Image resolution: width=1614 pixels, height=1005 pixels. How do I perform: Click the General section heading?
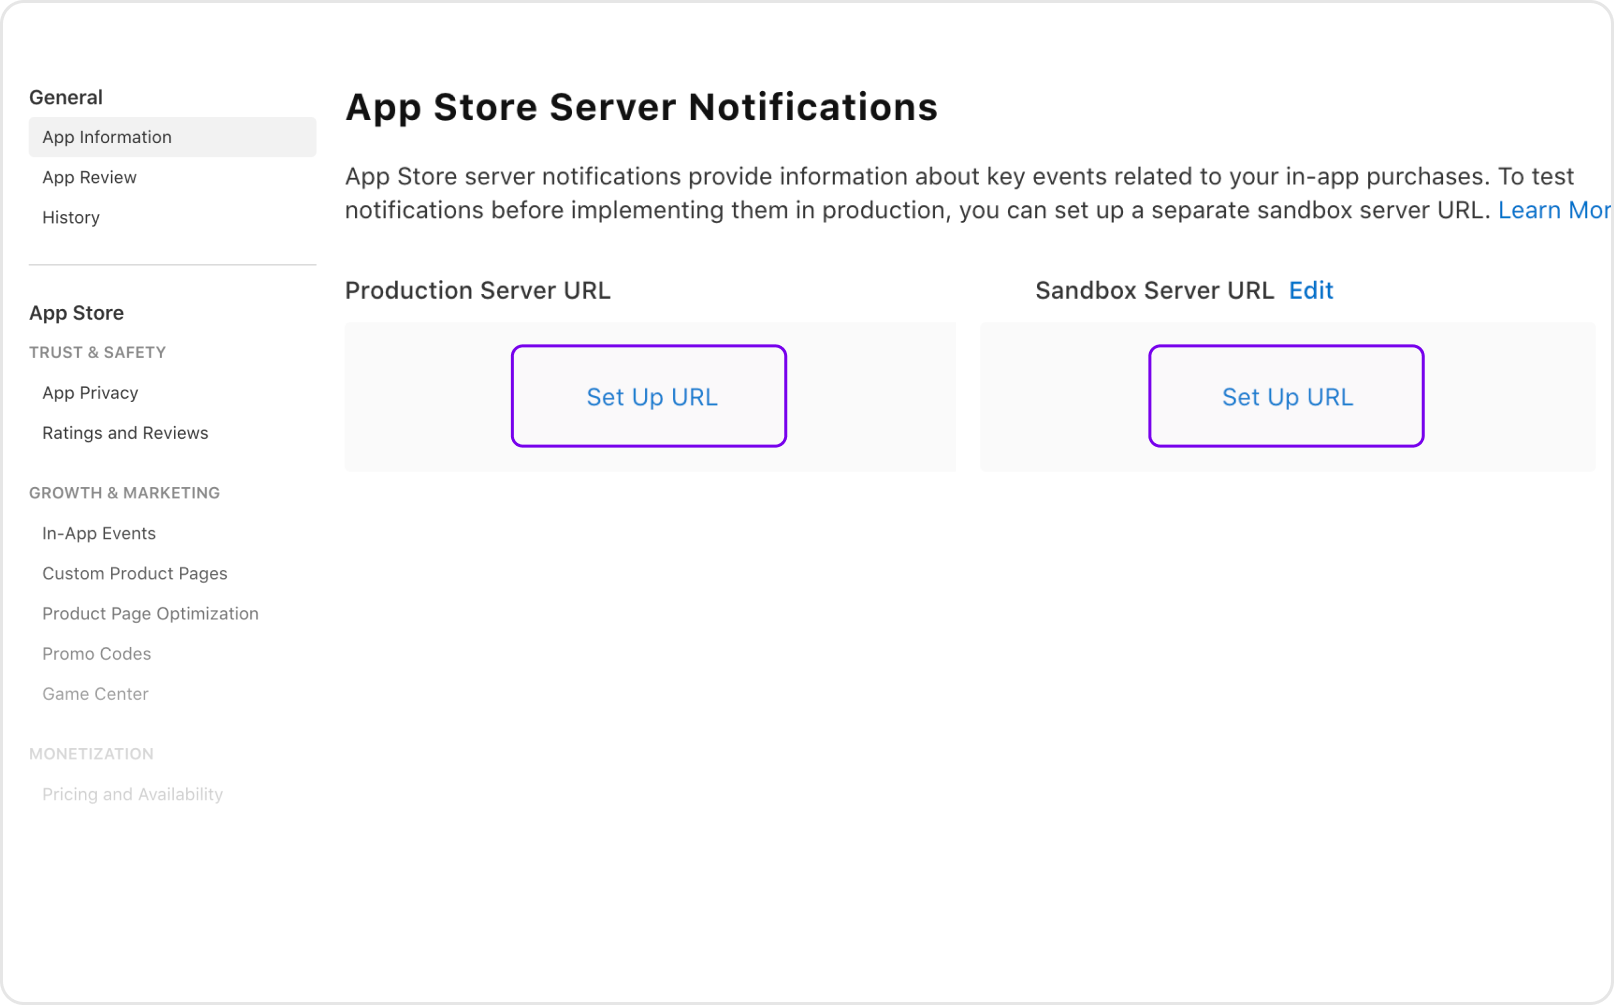click(x=66, y=97)
